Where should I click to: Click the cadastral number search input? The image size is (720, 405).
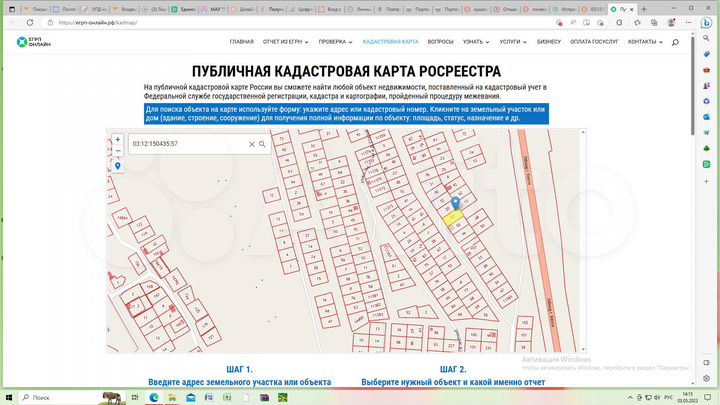(x=189, y=144)
